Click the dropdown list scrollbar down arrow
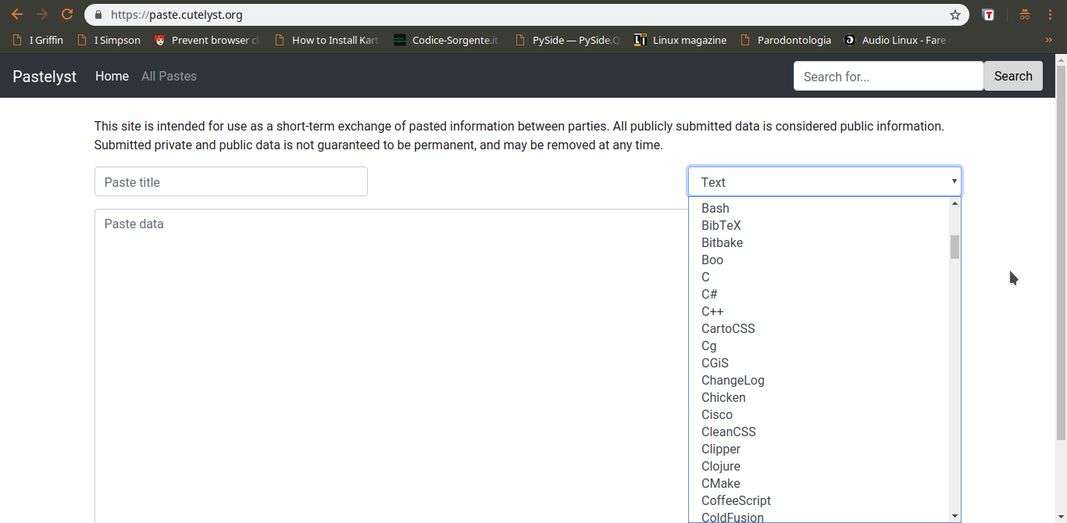 pos(955,515)
